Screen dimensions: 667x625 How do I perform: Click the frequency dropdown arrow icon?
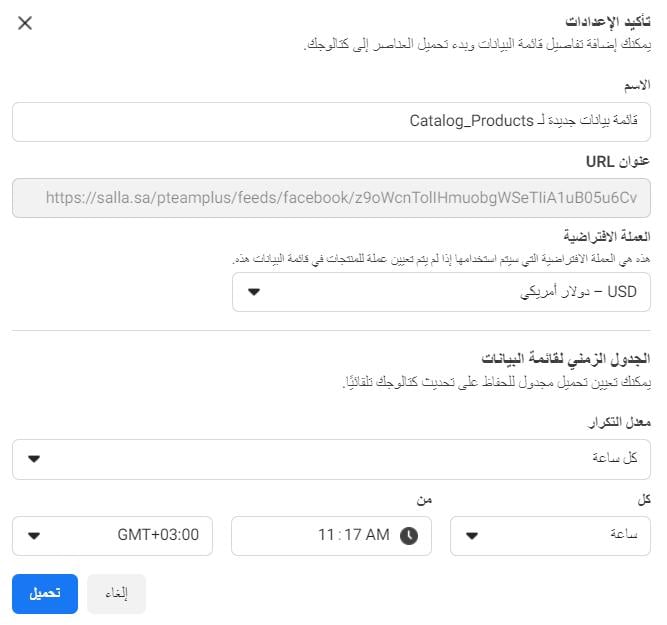[34, 459]
